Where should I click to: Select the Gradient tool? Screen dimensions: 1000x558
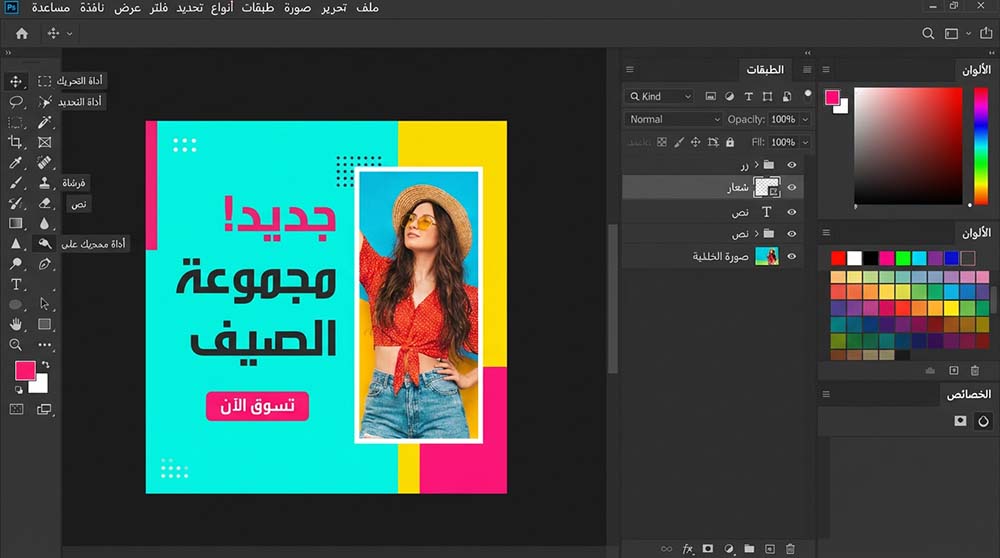16,223
